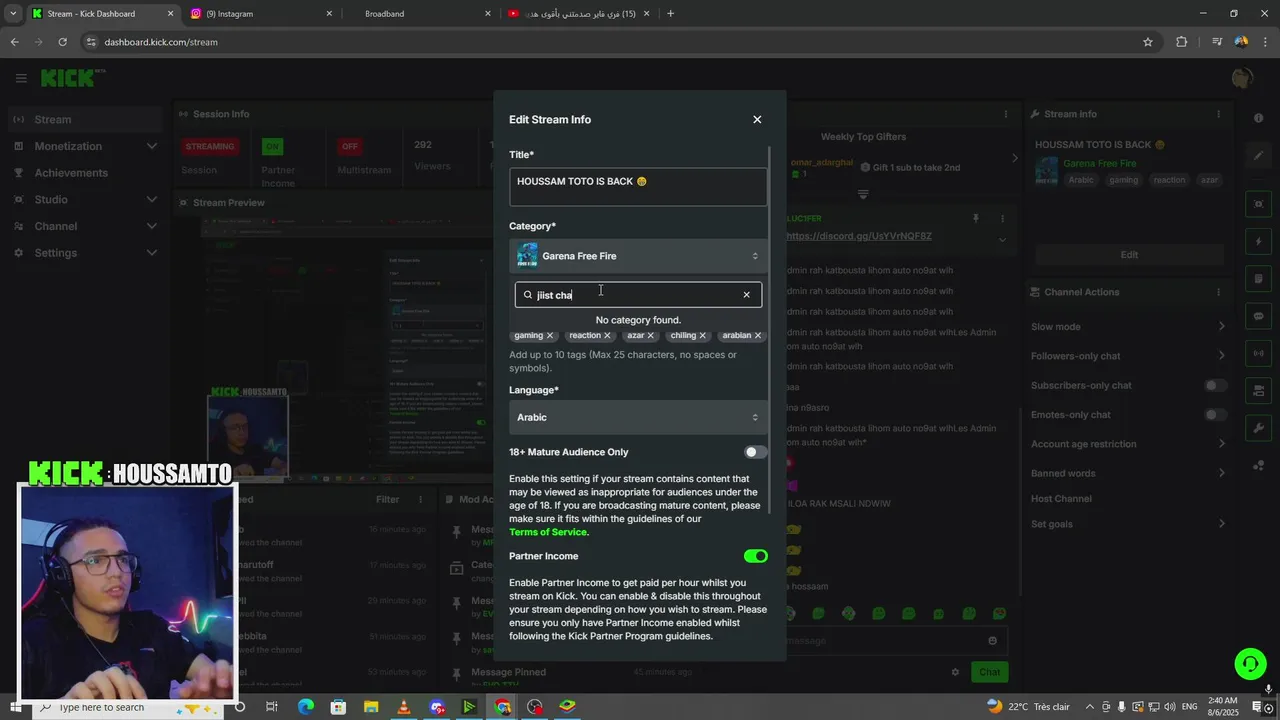Close the Edit Stream Info dialog
The height and width of the screenshot is (720, 1280).
tap(757, 119)
